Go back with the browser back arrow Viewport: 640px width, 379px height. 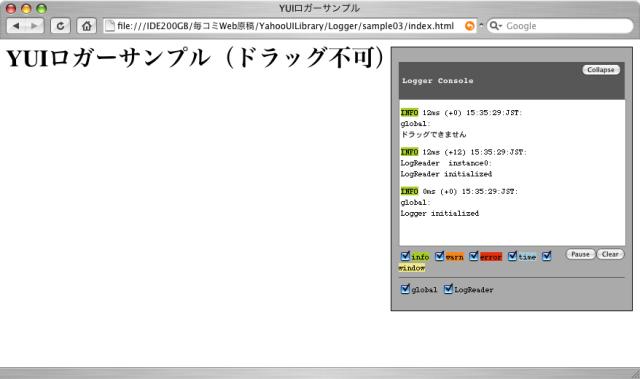16,26
